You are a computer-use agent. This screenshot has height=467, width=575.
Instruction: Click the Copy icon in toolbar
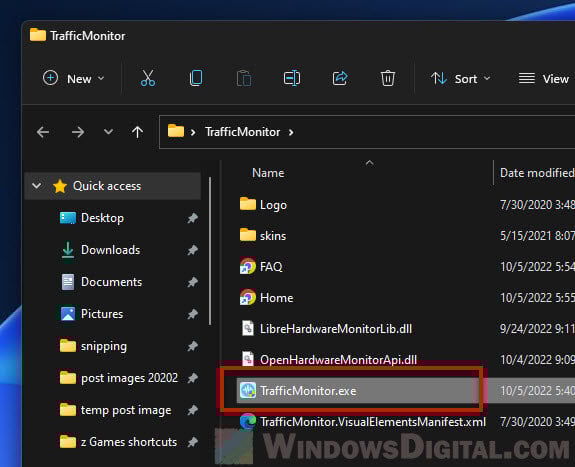click(x=196, y=78)
